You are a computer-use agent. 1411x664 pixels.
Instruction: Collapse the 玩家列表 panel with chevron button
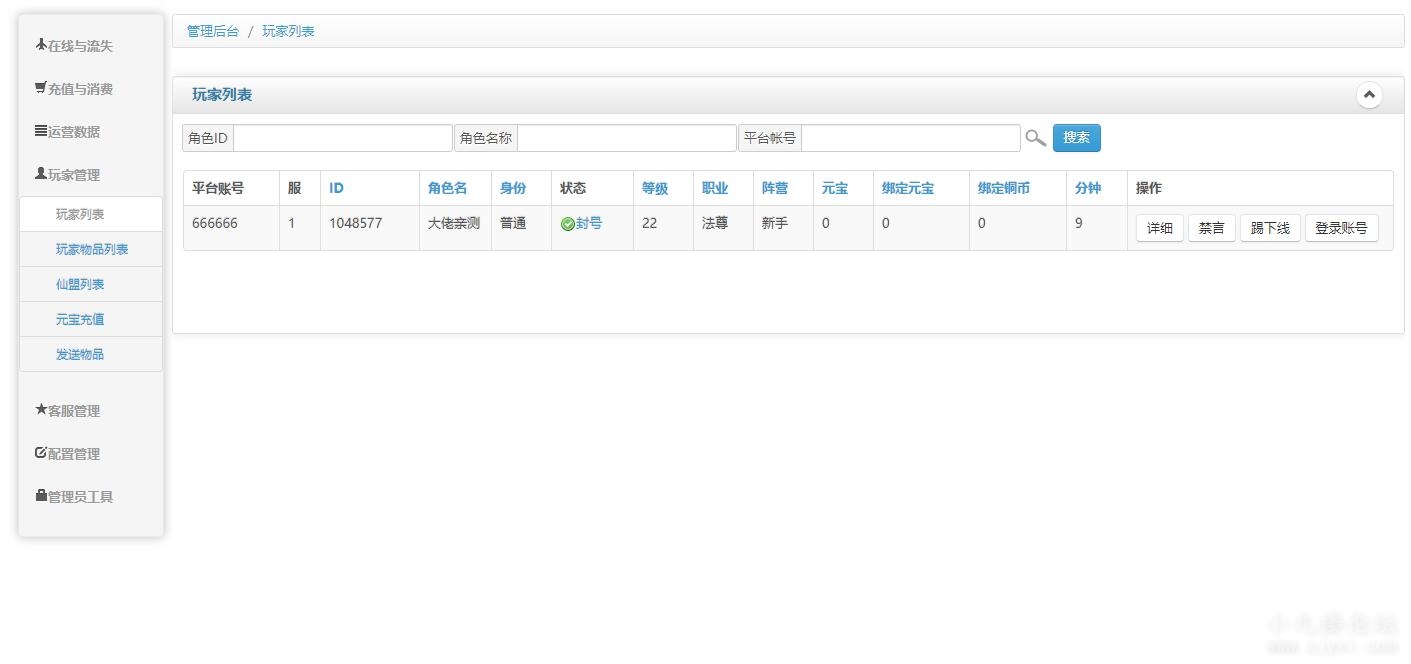[x=1369, y=95]
